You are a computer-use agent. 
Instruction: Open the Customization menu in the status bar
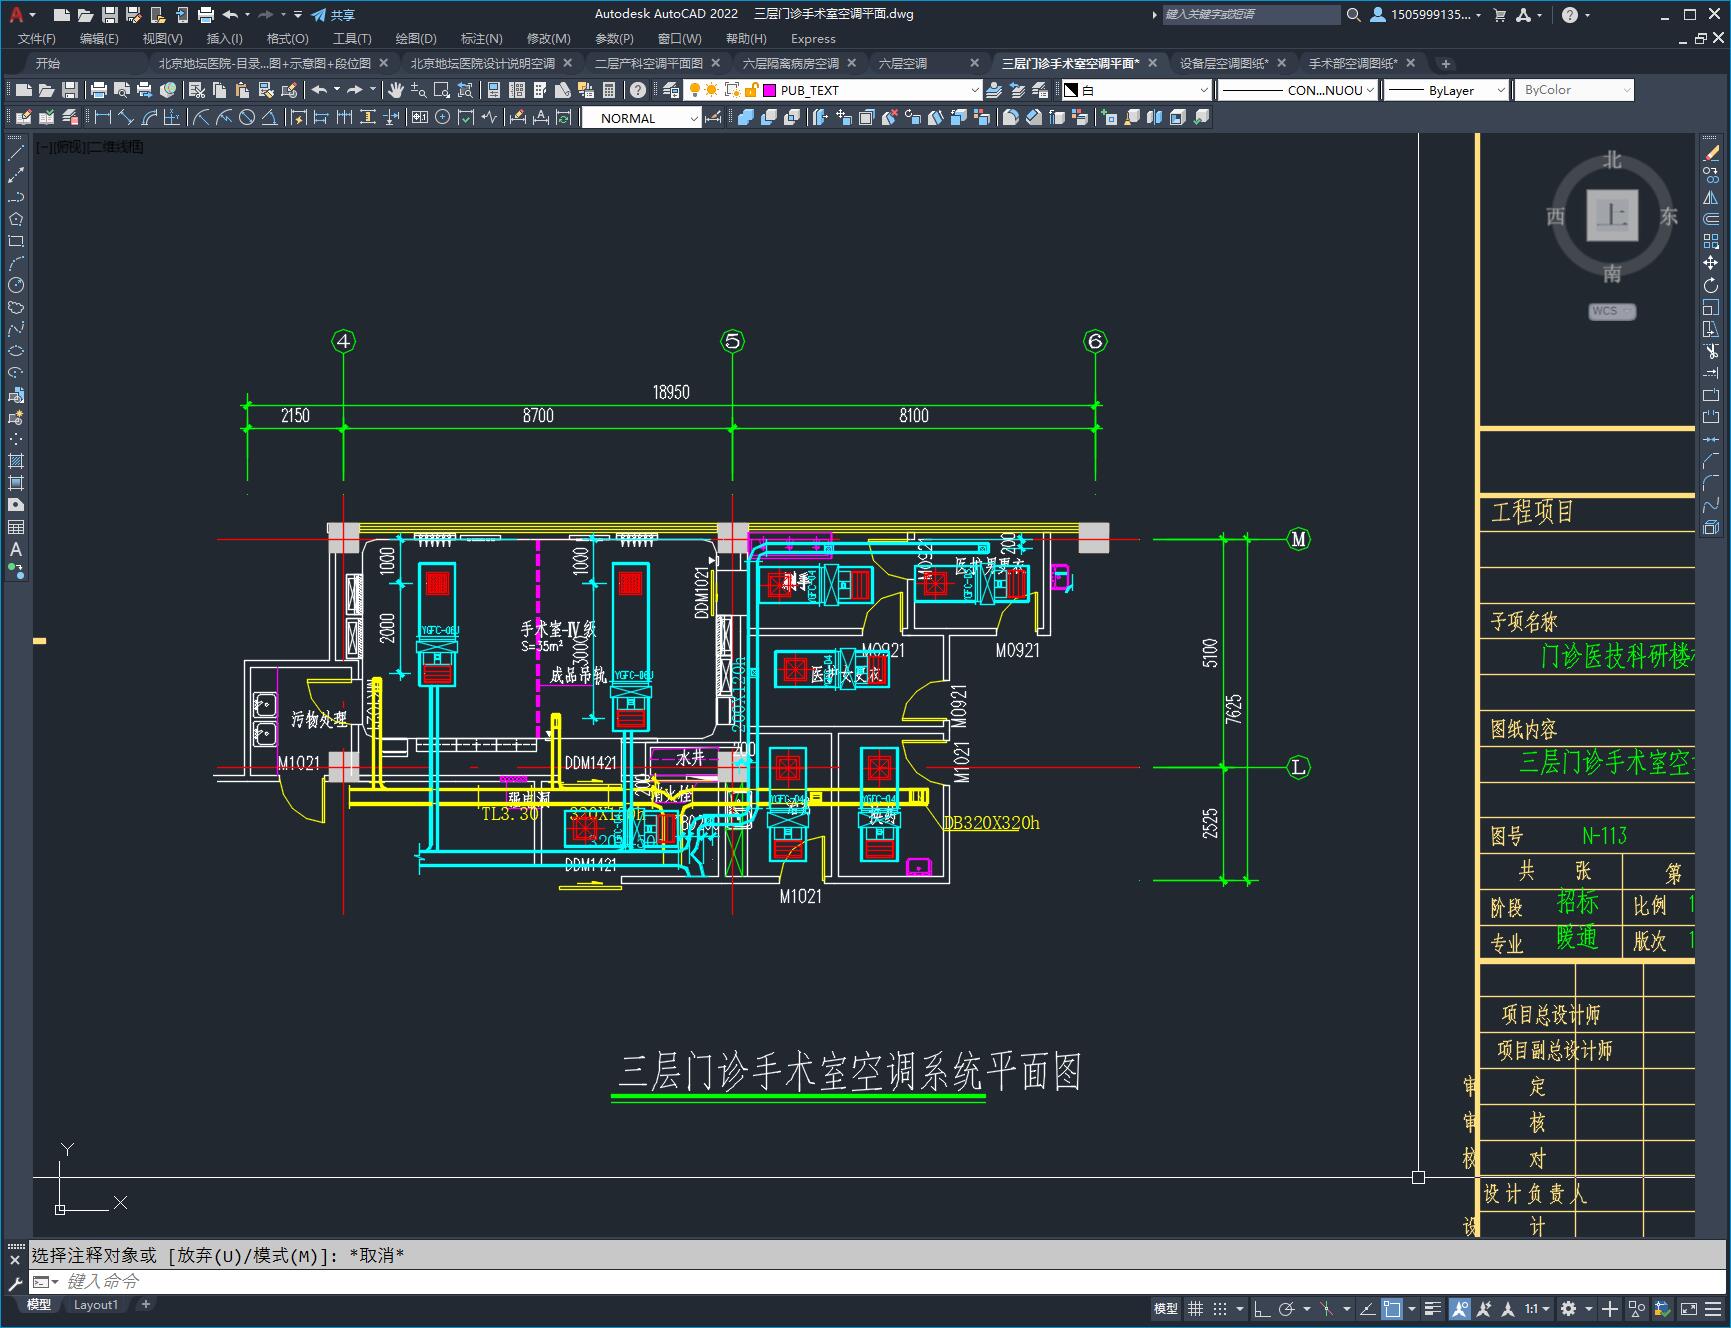click(1714, 1308)
